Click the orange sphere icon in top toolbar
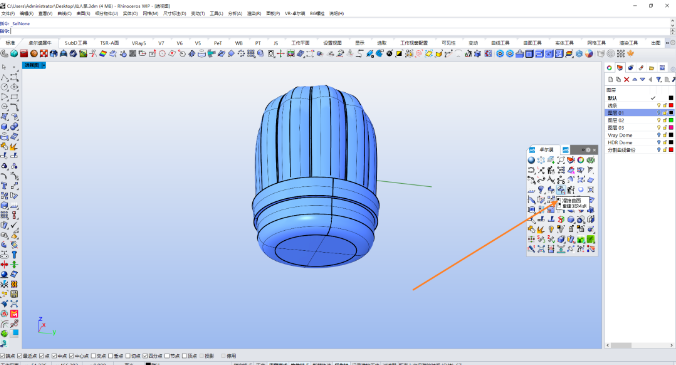The height and width of the screenshot is (365, 676). 34,53
